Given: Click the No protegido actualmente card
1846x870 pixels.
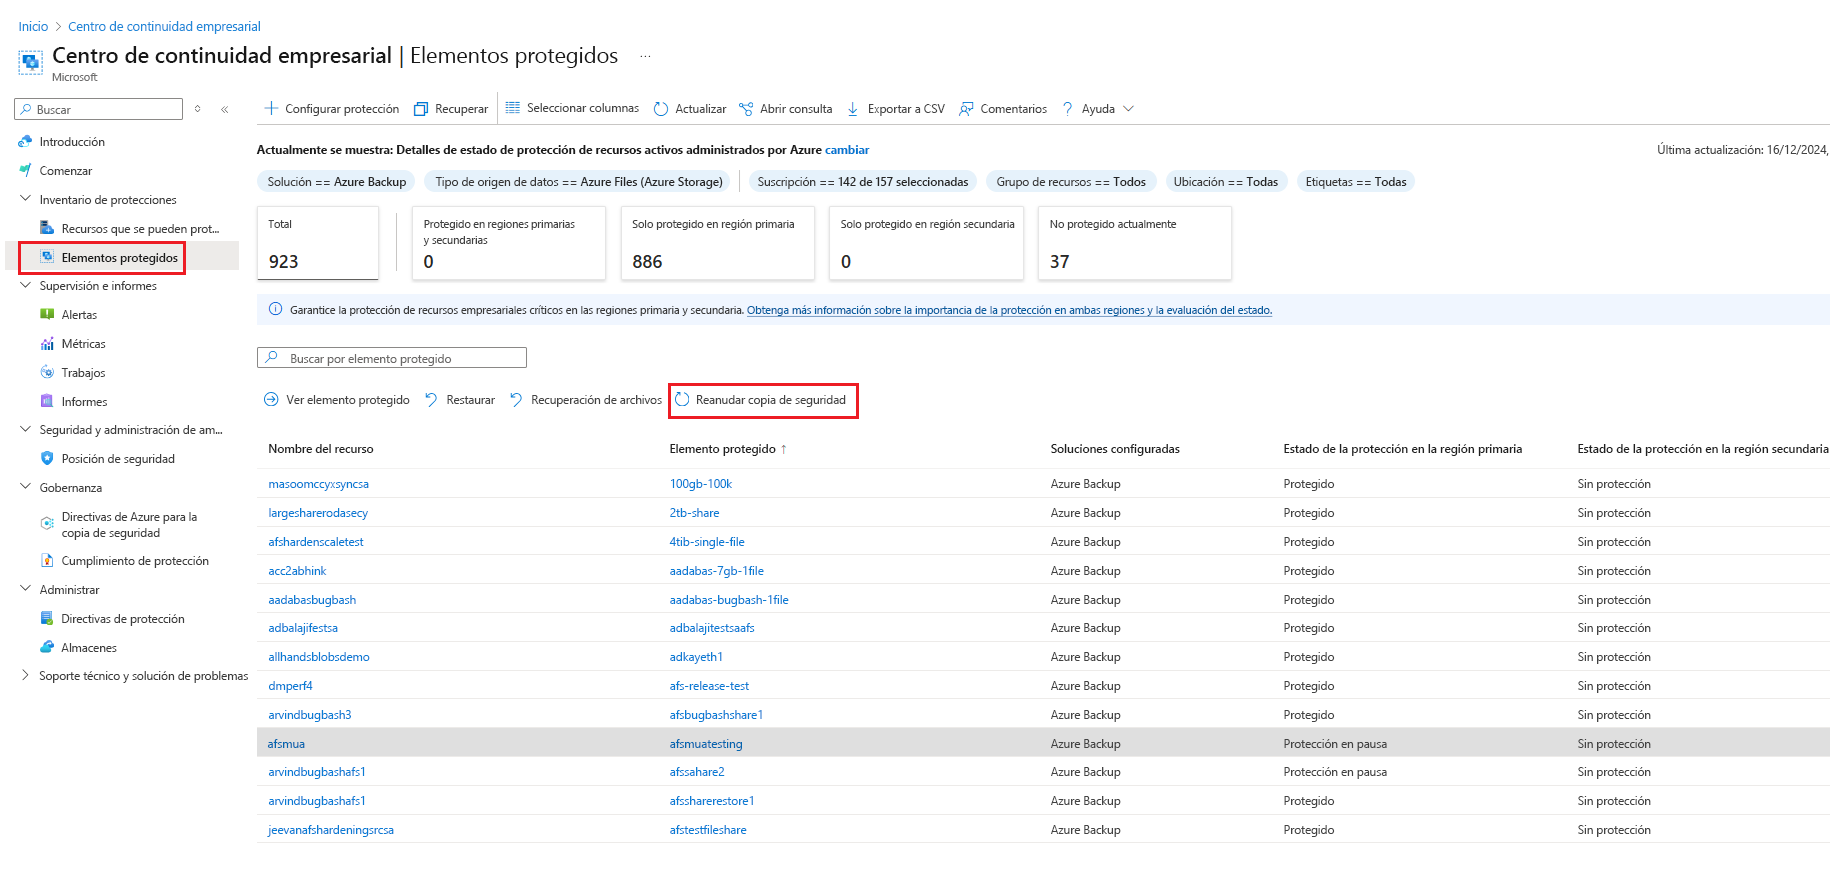Looking at the screenshot, I should click(1135, 243).
